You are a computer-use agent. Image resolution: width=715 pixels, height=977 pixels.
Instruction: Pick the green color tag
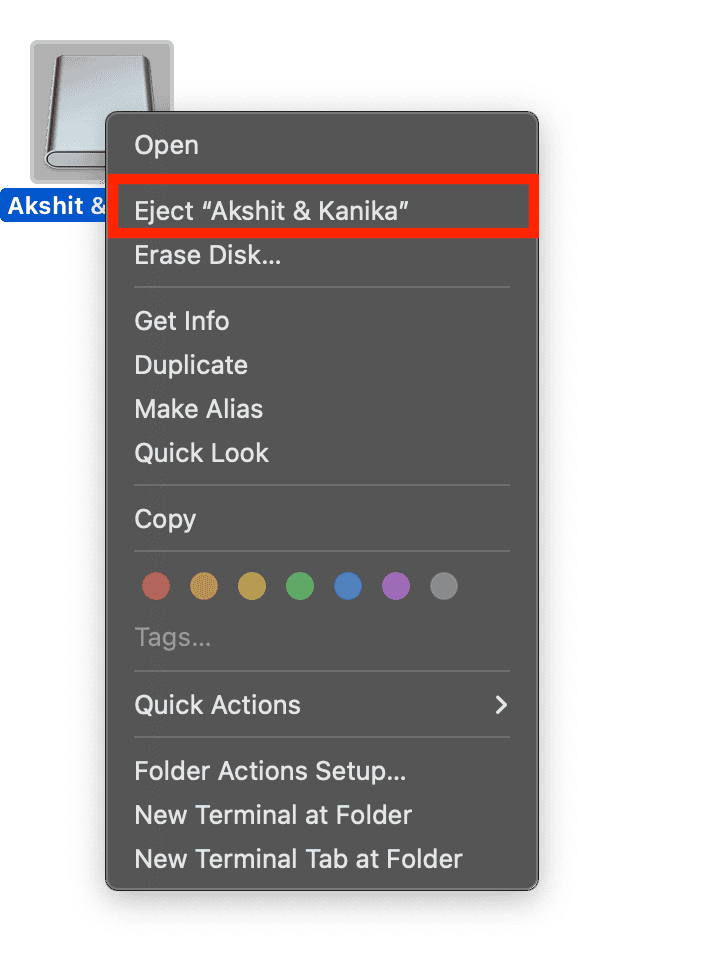pos(300,586)
